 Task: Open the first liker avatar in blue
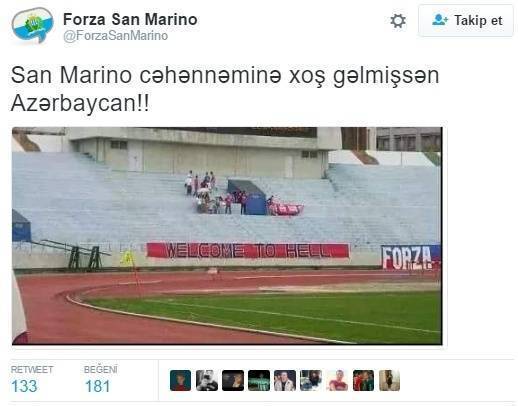180,380
